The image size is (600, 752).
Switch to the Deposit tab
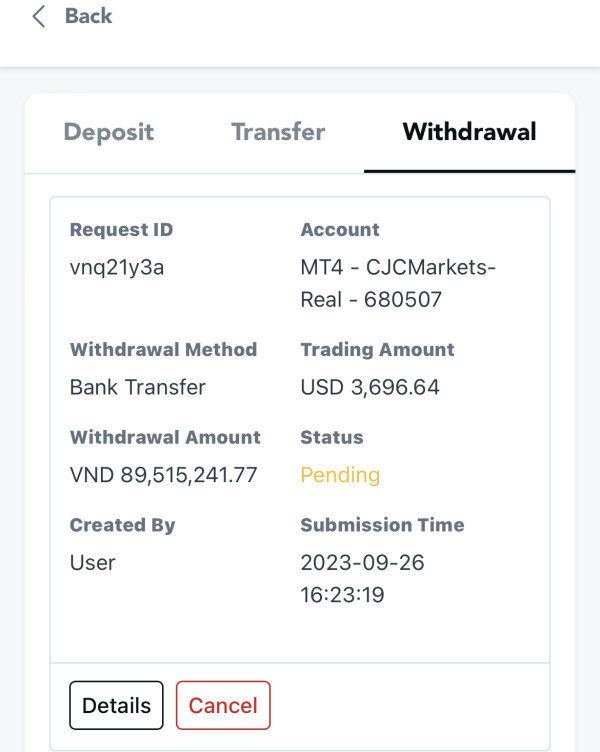(108, 132)
